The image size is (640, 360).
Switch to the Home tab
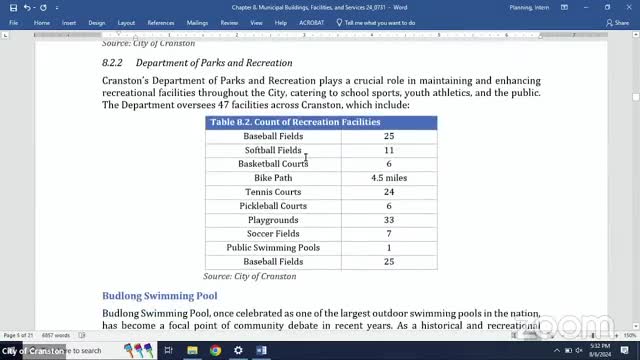click(x=42, y=23)
